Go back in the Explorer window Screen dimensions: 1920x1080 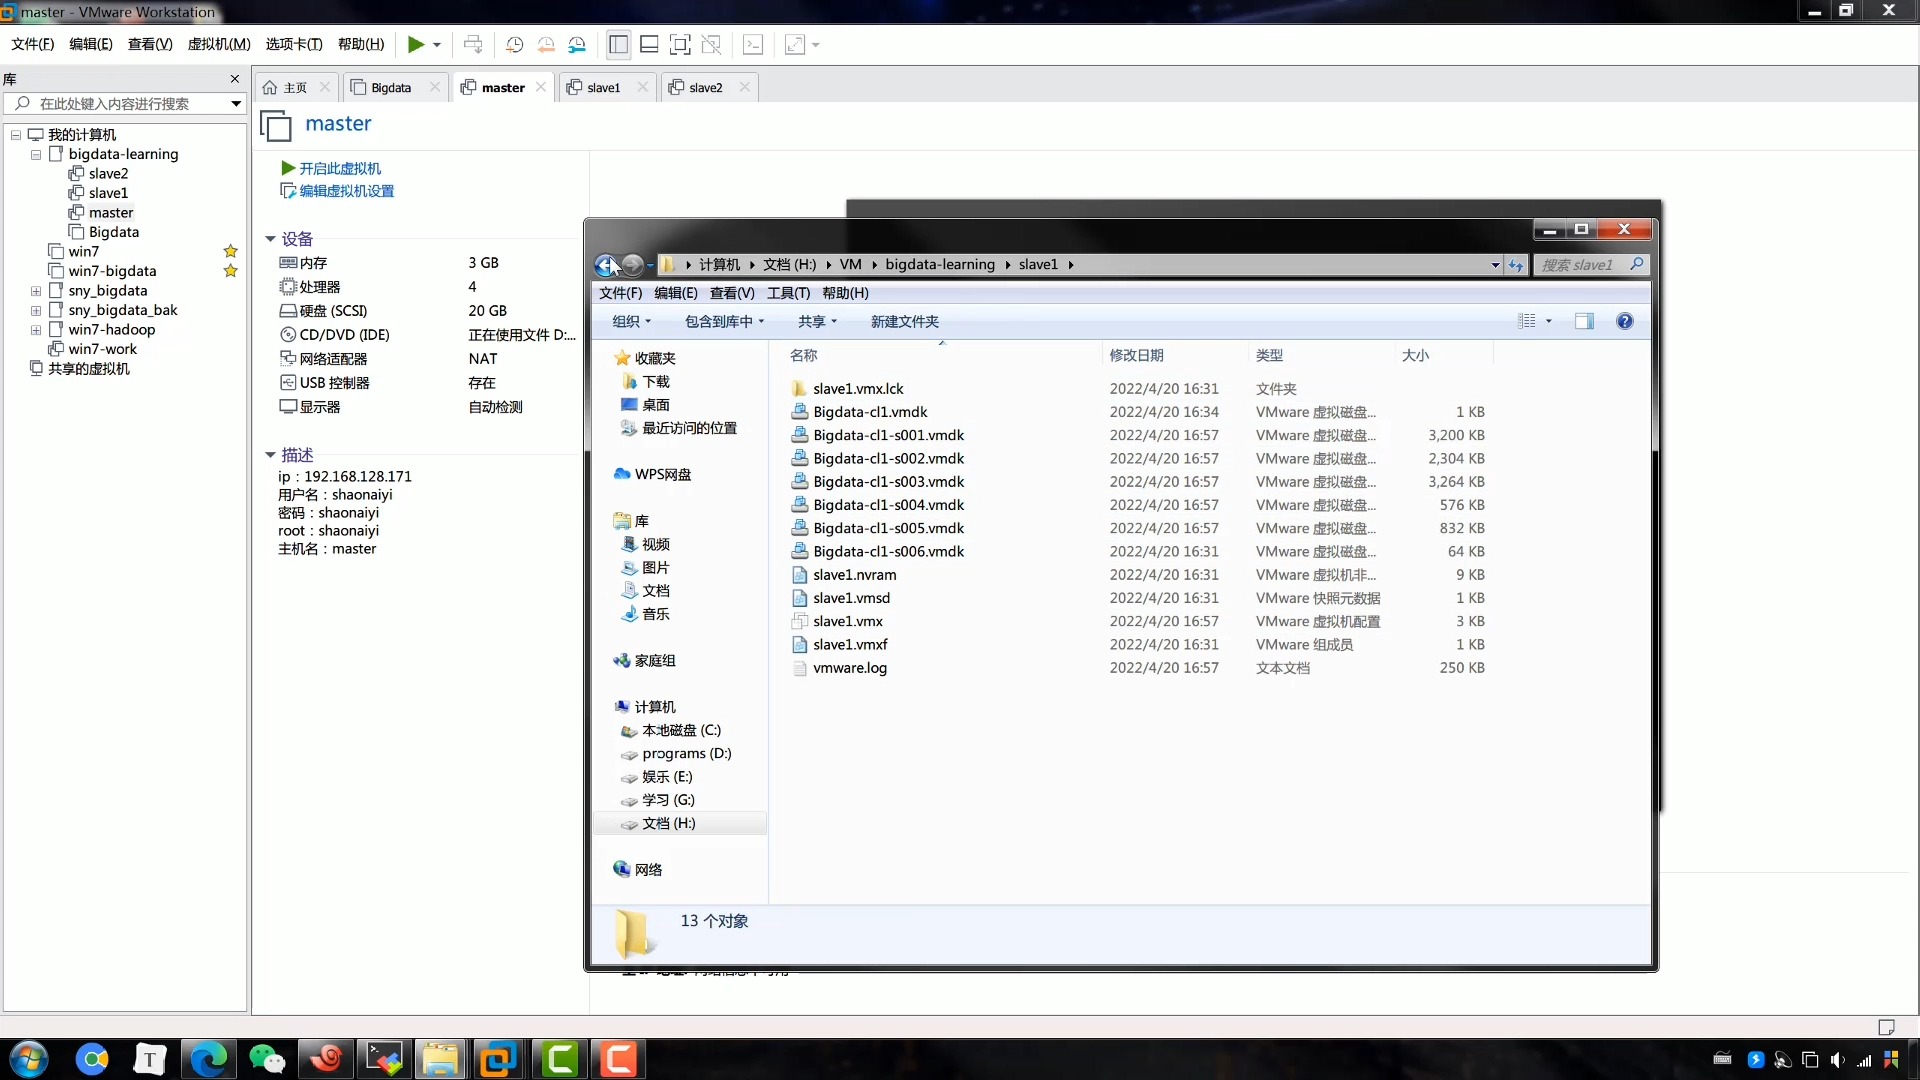[606, 265]
